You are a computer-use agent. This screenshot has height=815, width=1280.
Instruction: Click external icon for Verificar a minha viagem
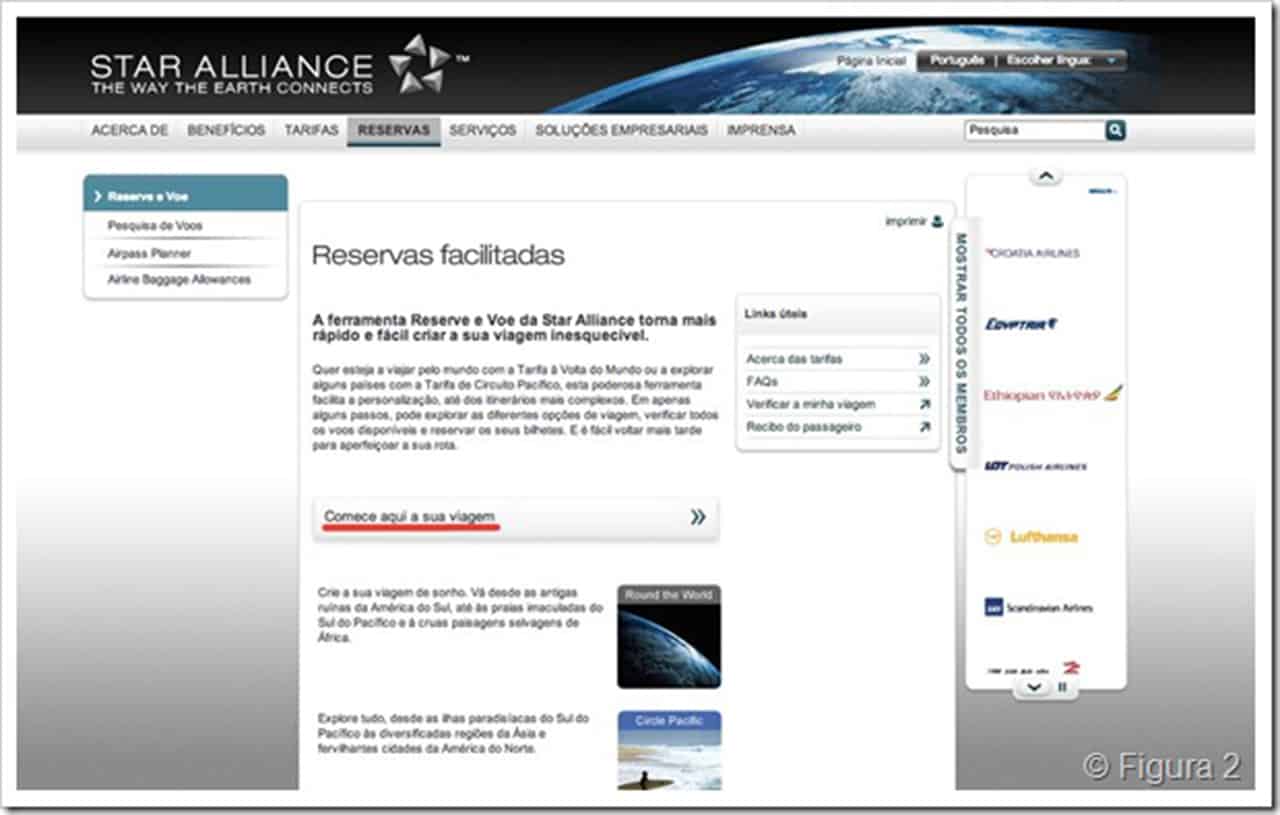tap(924, 404)
